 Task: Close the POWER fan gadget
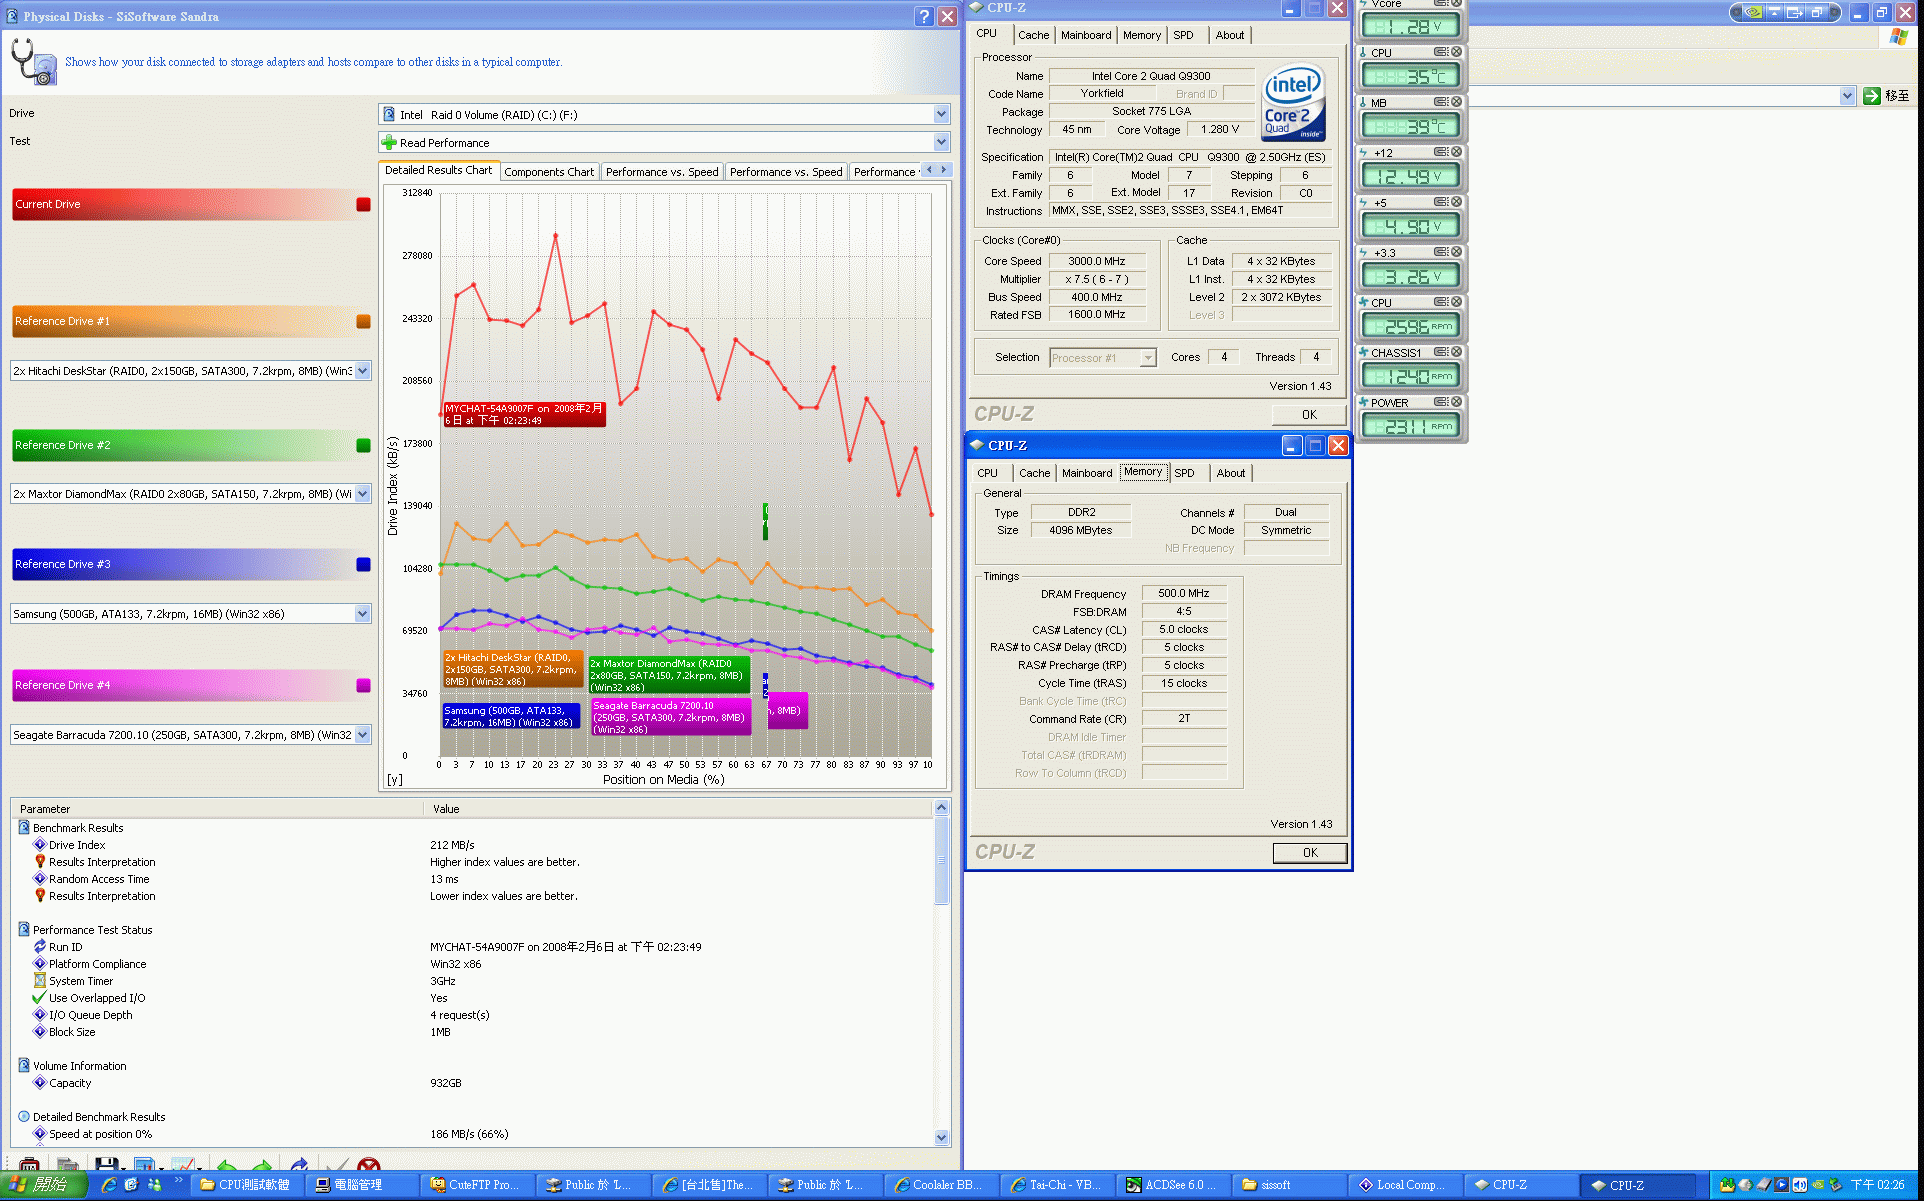[1456, 402]
